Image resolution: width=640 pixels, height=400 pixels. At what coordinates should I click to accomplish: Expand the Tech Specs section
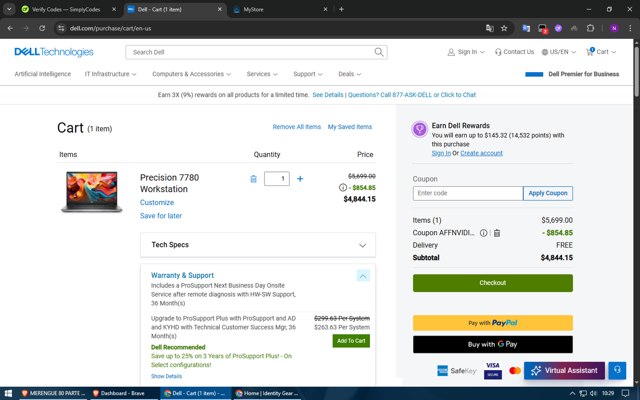click(258, 245)
